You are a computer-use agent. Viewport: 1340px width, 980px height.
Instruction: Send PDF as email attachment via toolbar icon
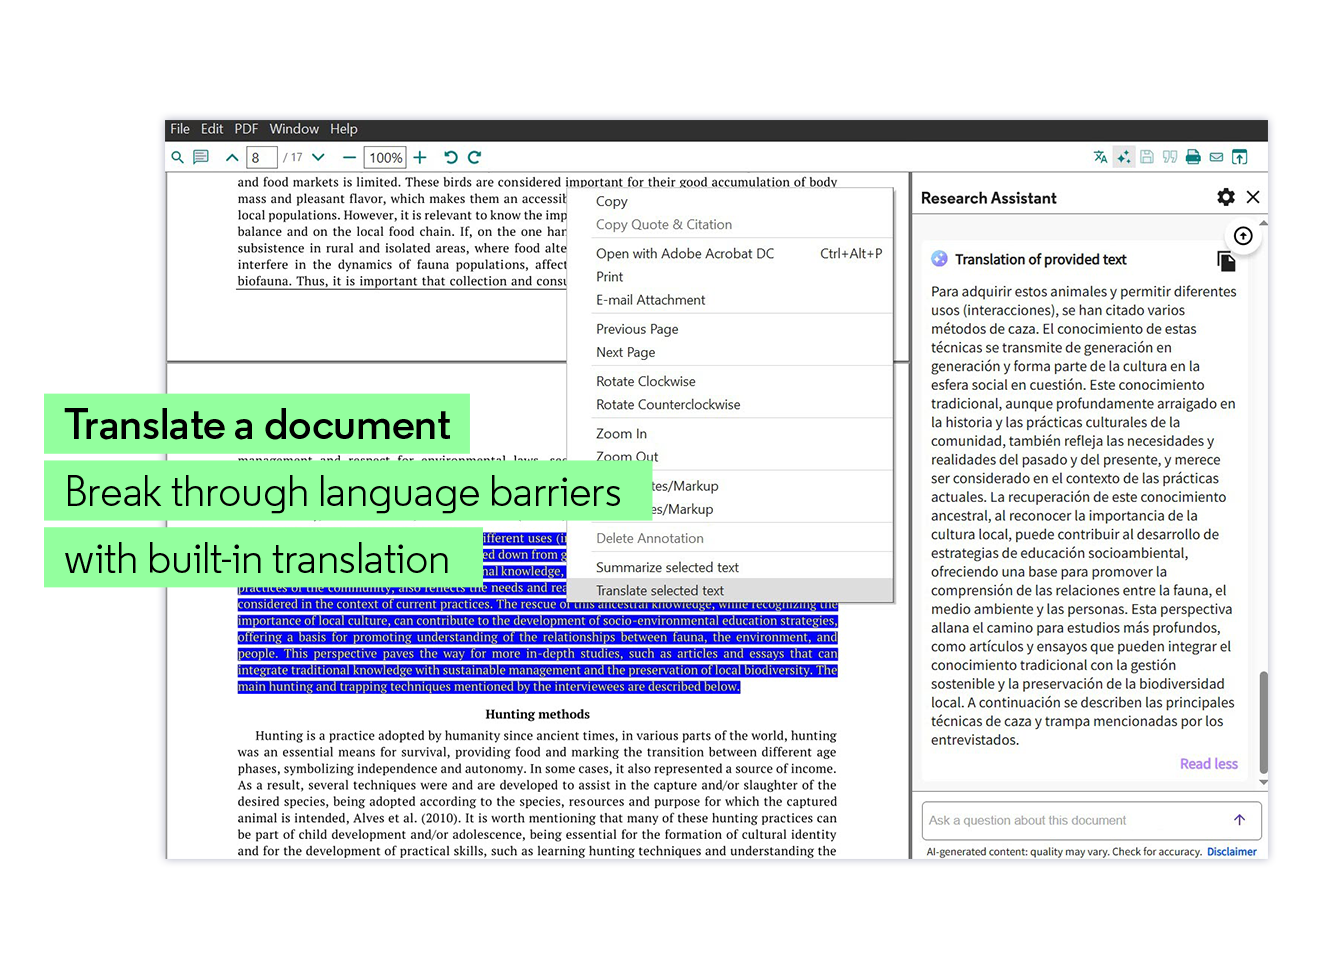point(1216,157)
